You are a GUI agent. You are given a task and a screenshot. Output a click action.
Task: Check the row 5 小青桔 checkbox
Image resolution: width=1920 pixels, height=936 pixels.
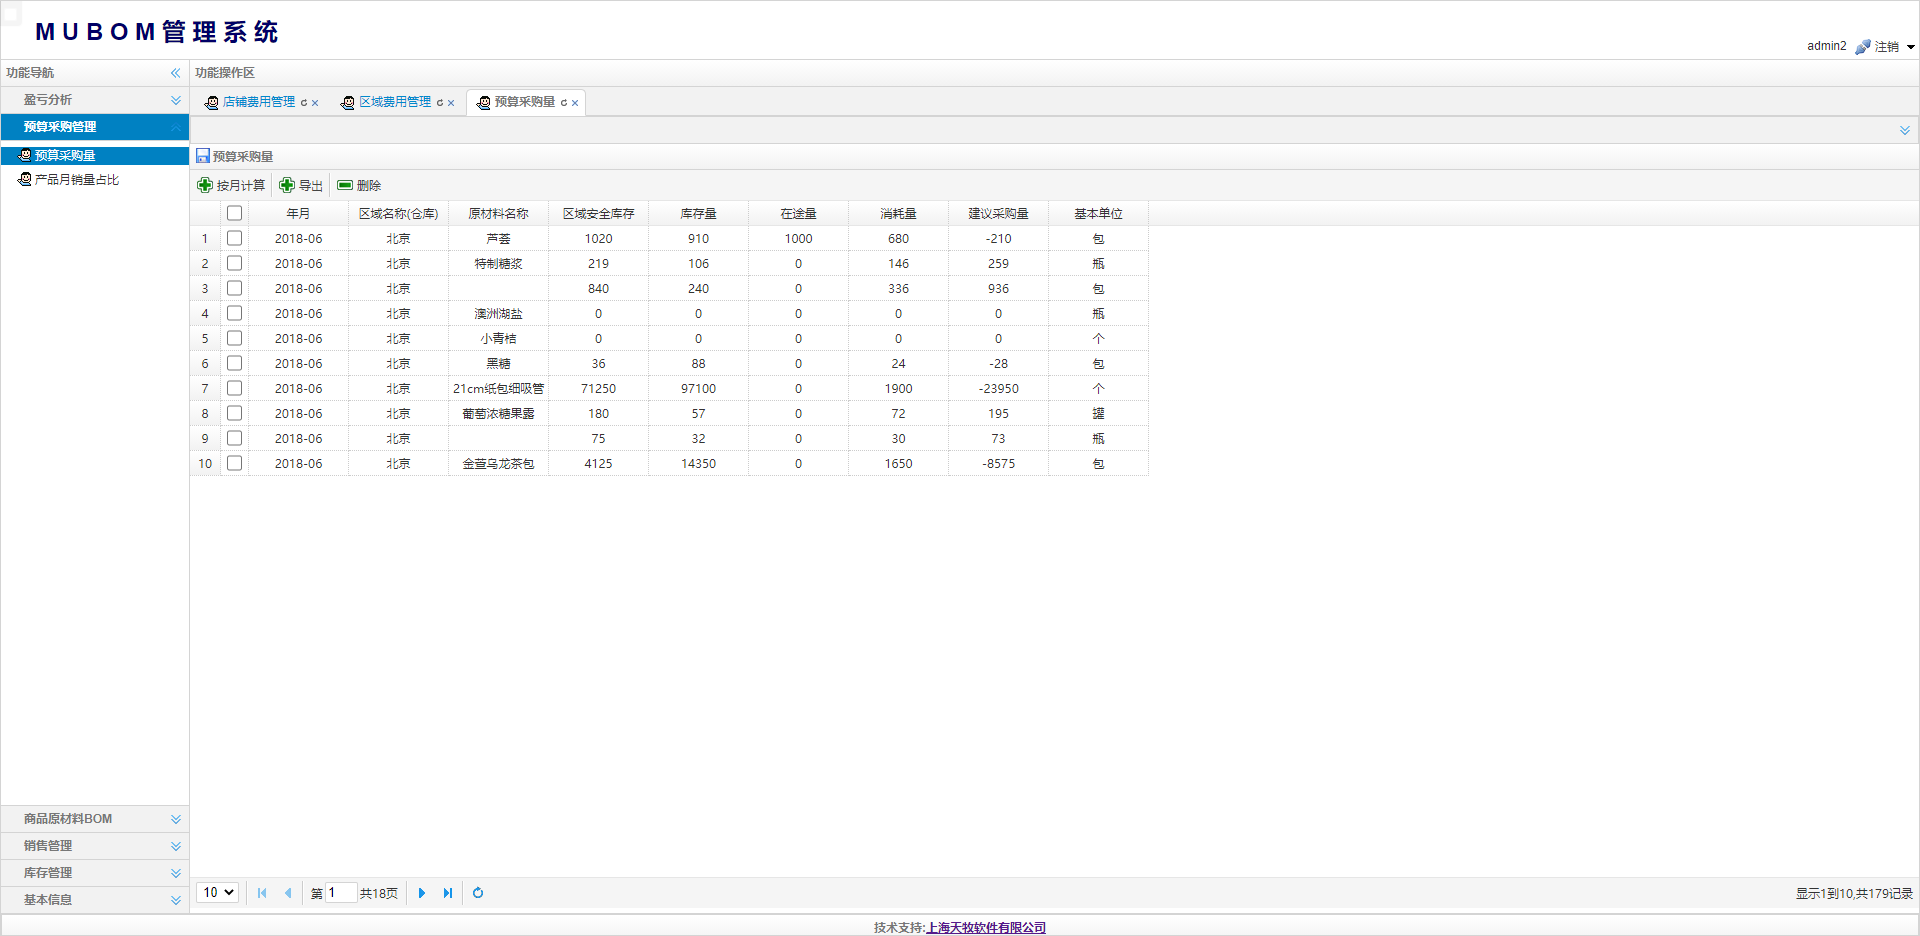[x=234, y=338]
